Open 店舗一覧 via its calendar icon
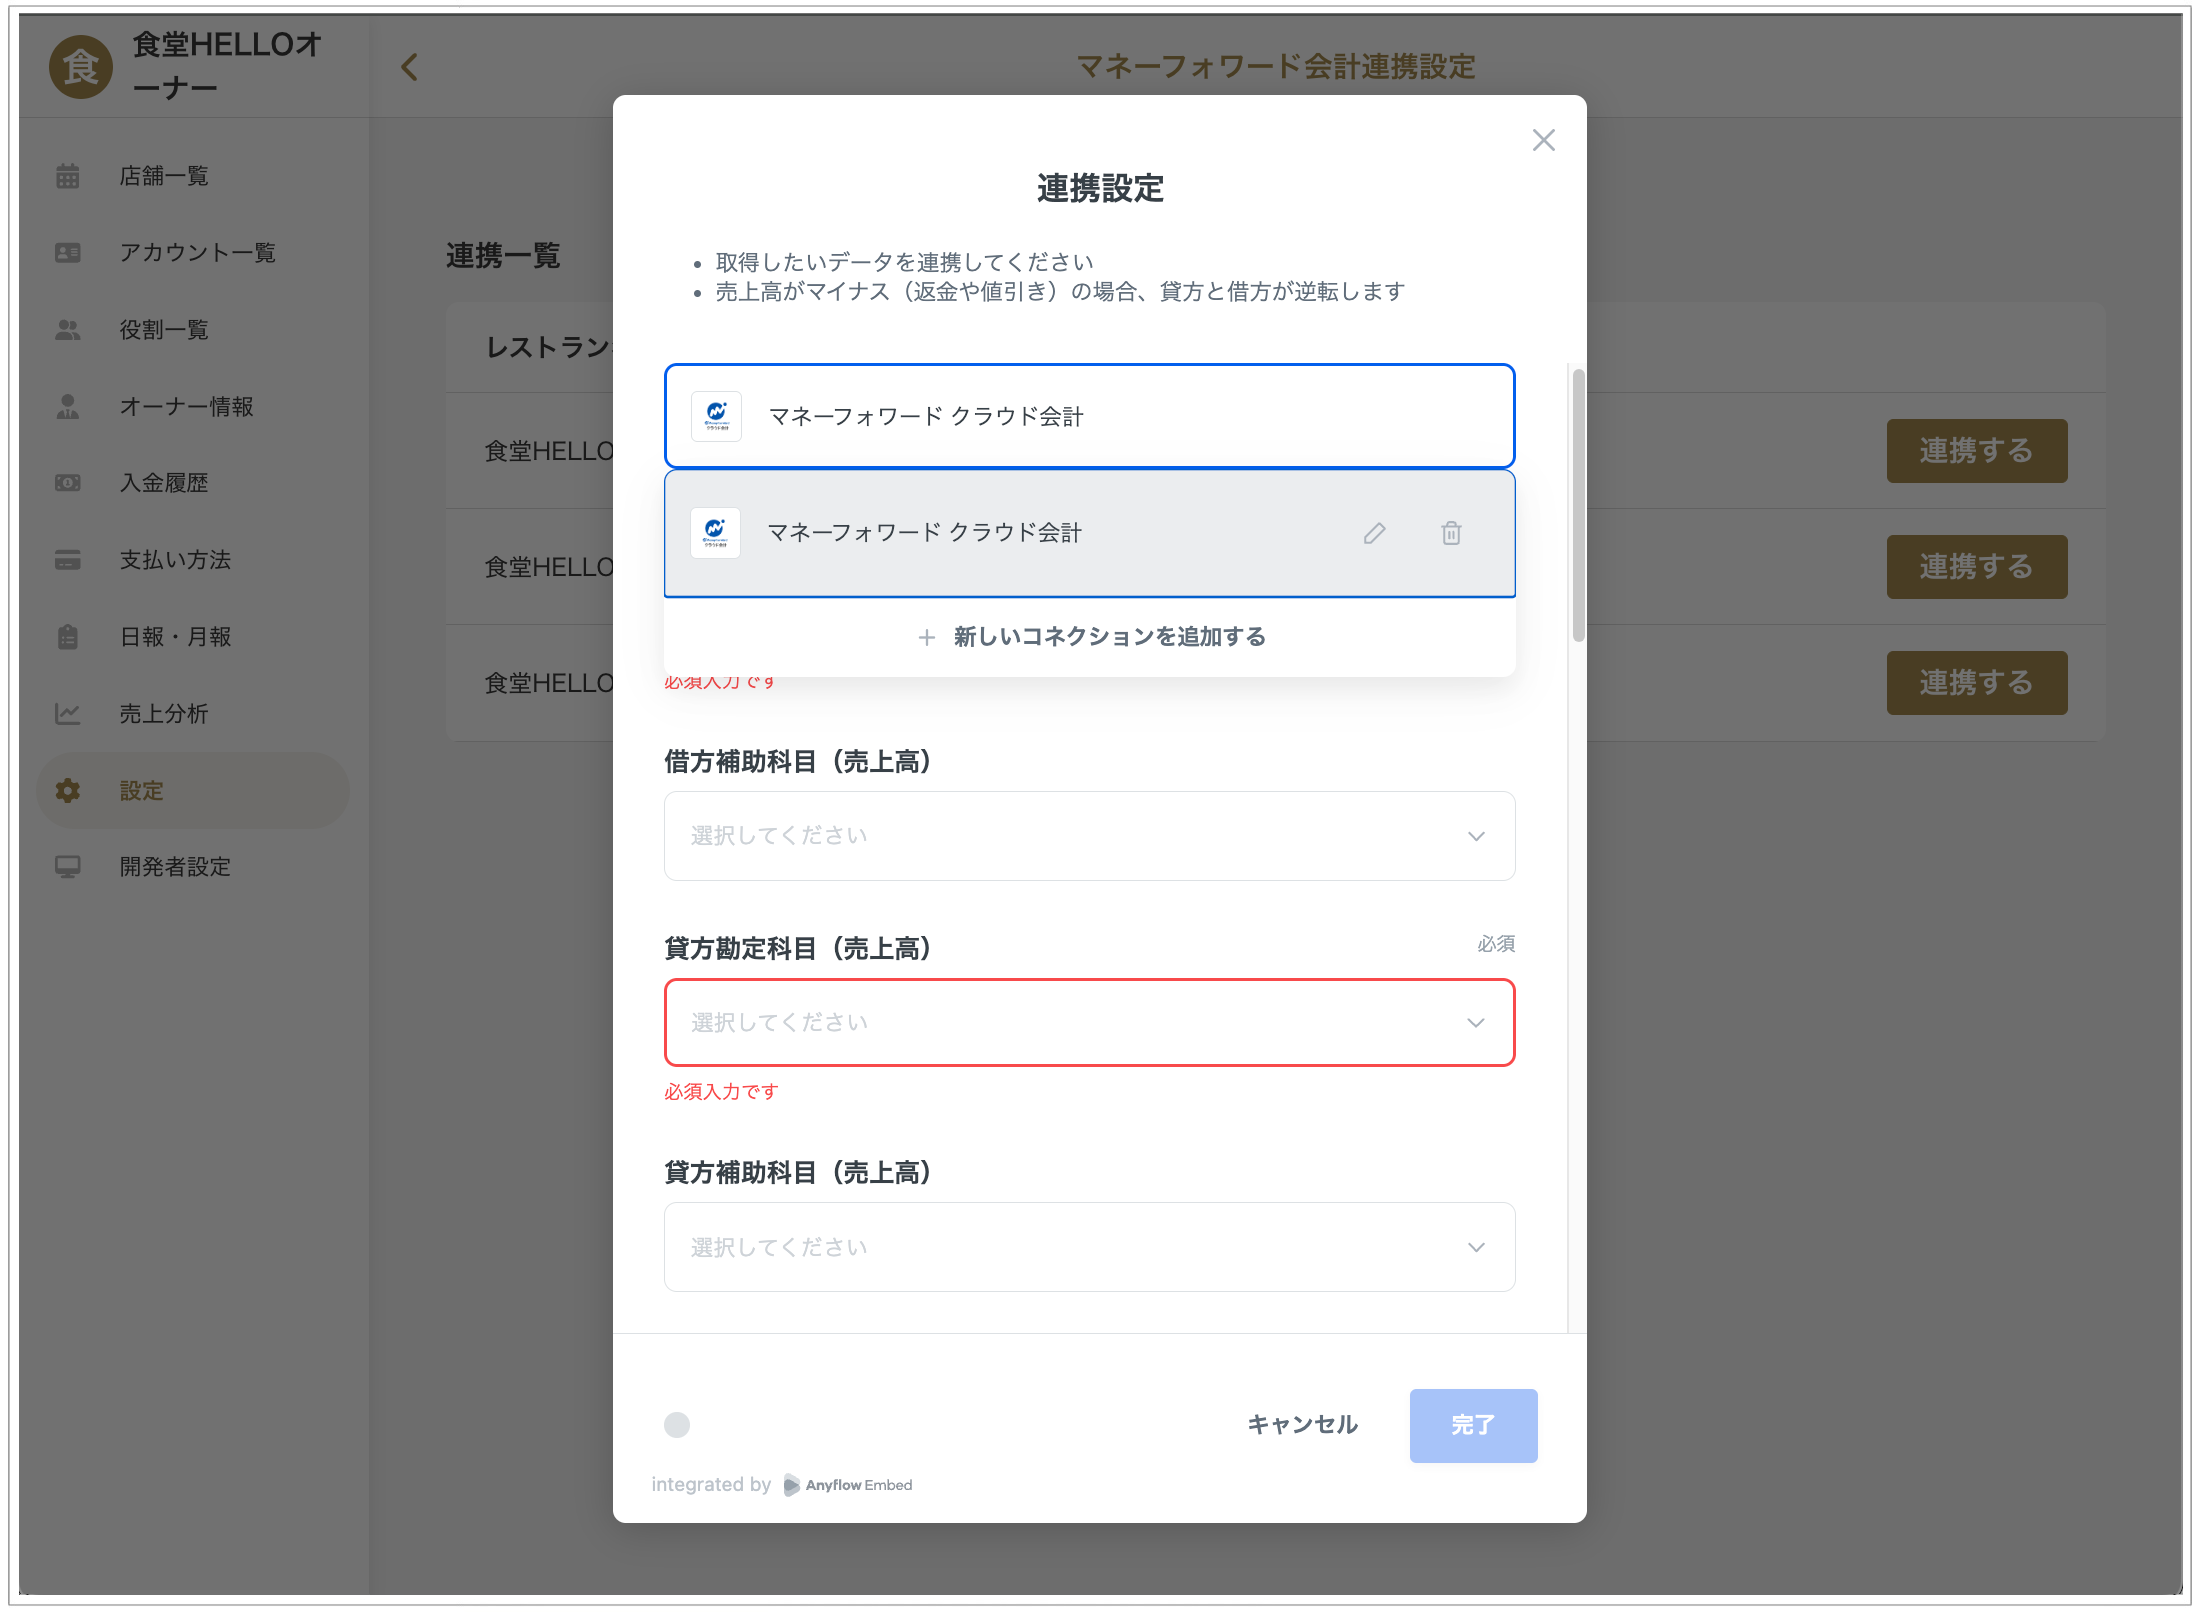This screenshot has width=2198, height=1612. click(x=68, y=176)
